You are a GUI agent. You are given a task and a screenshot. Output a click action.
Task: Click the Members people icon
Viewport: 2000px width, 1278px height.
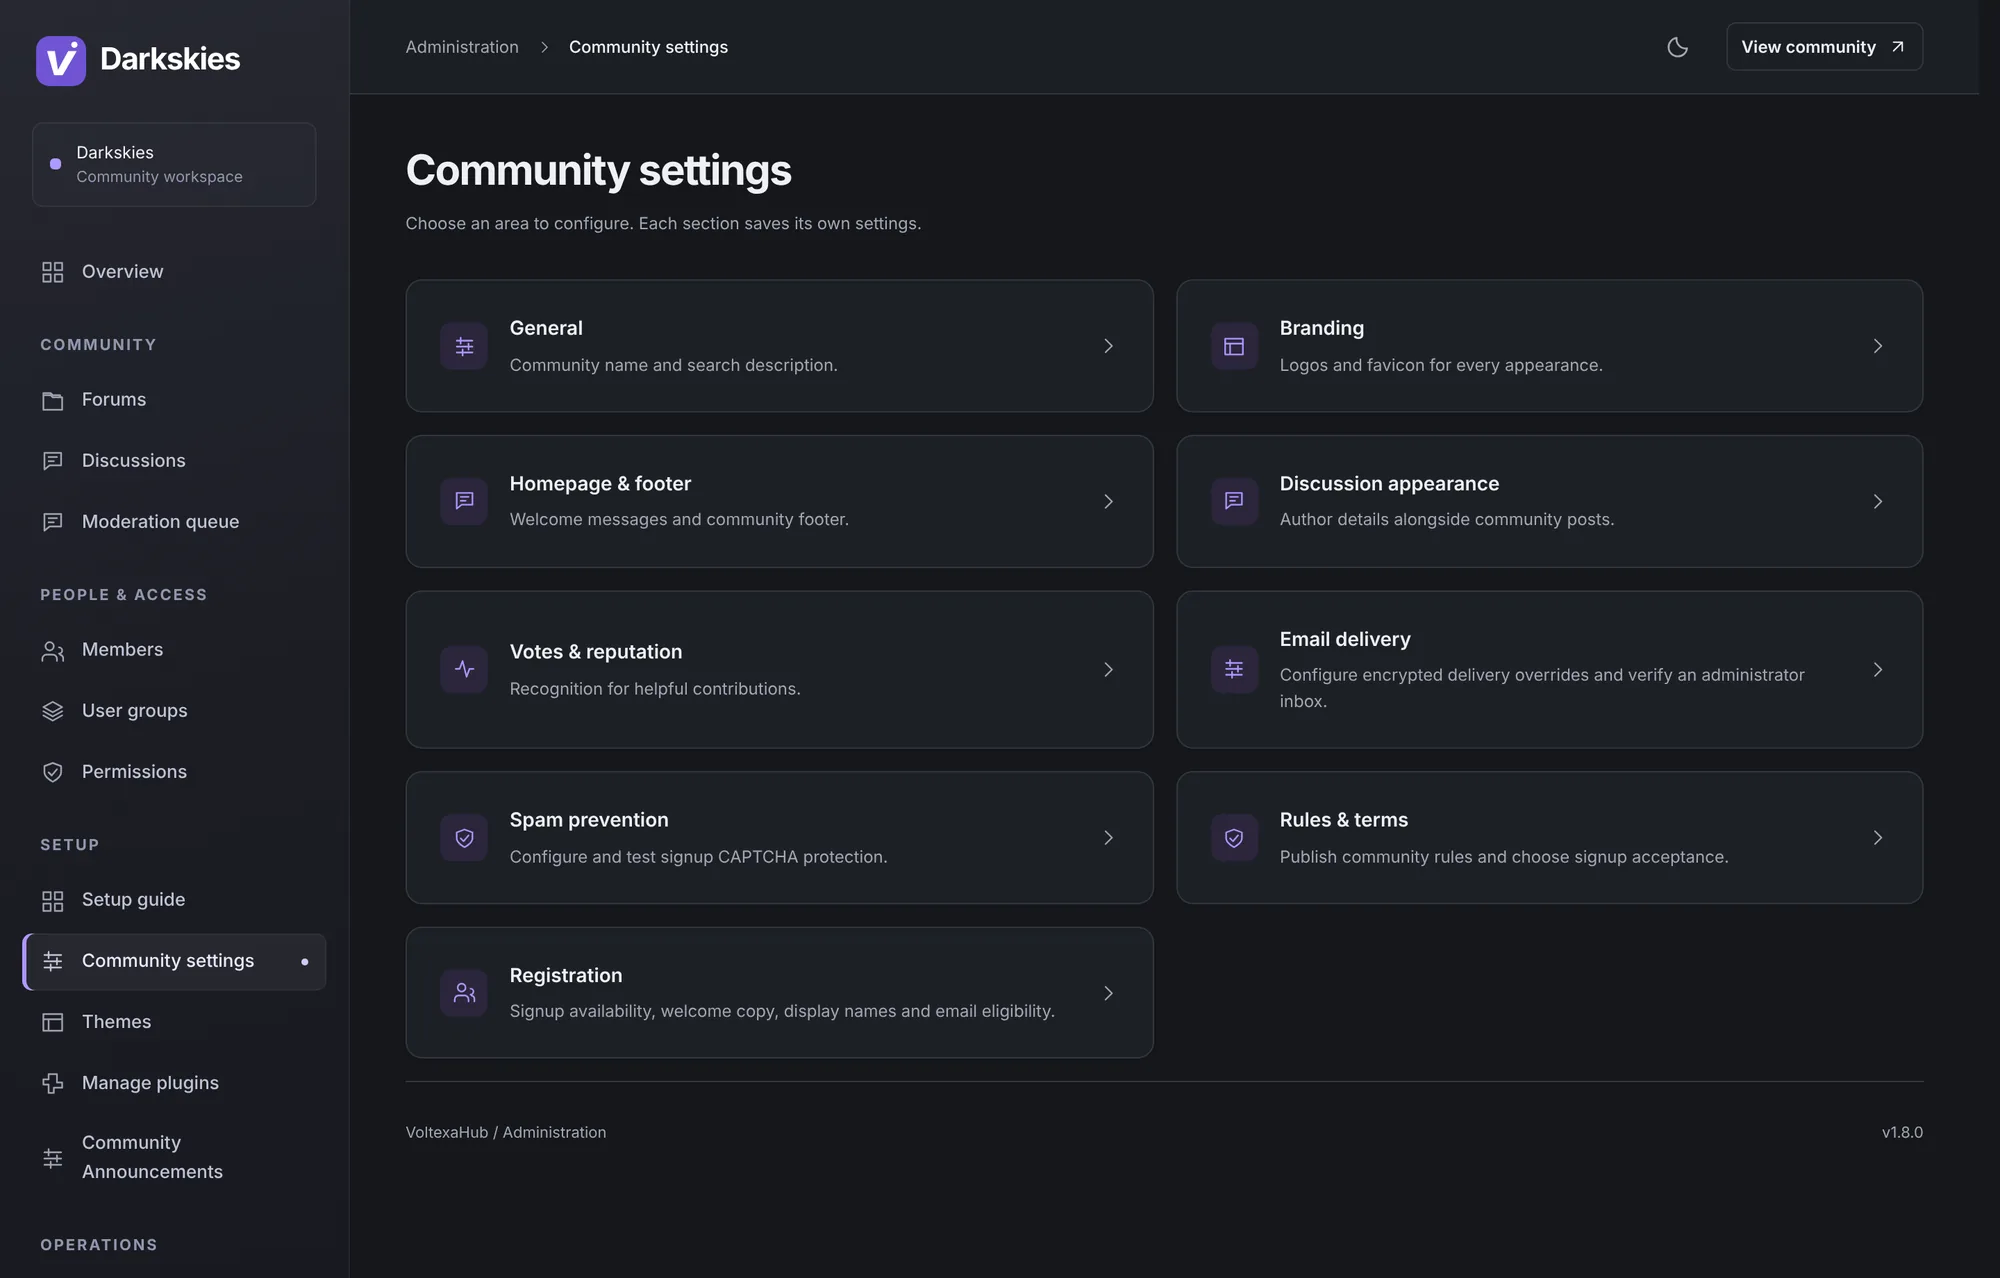point(53,650)
